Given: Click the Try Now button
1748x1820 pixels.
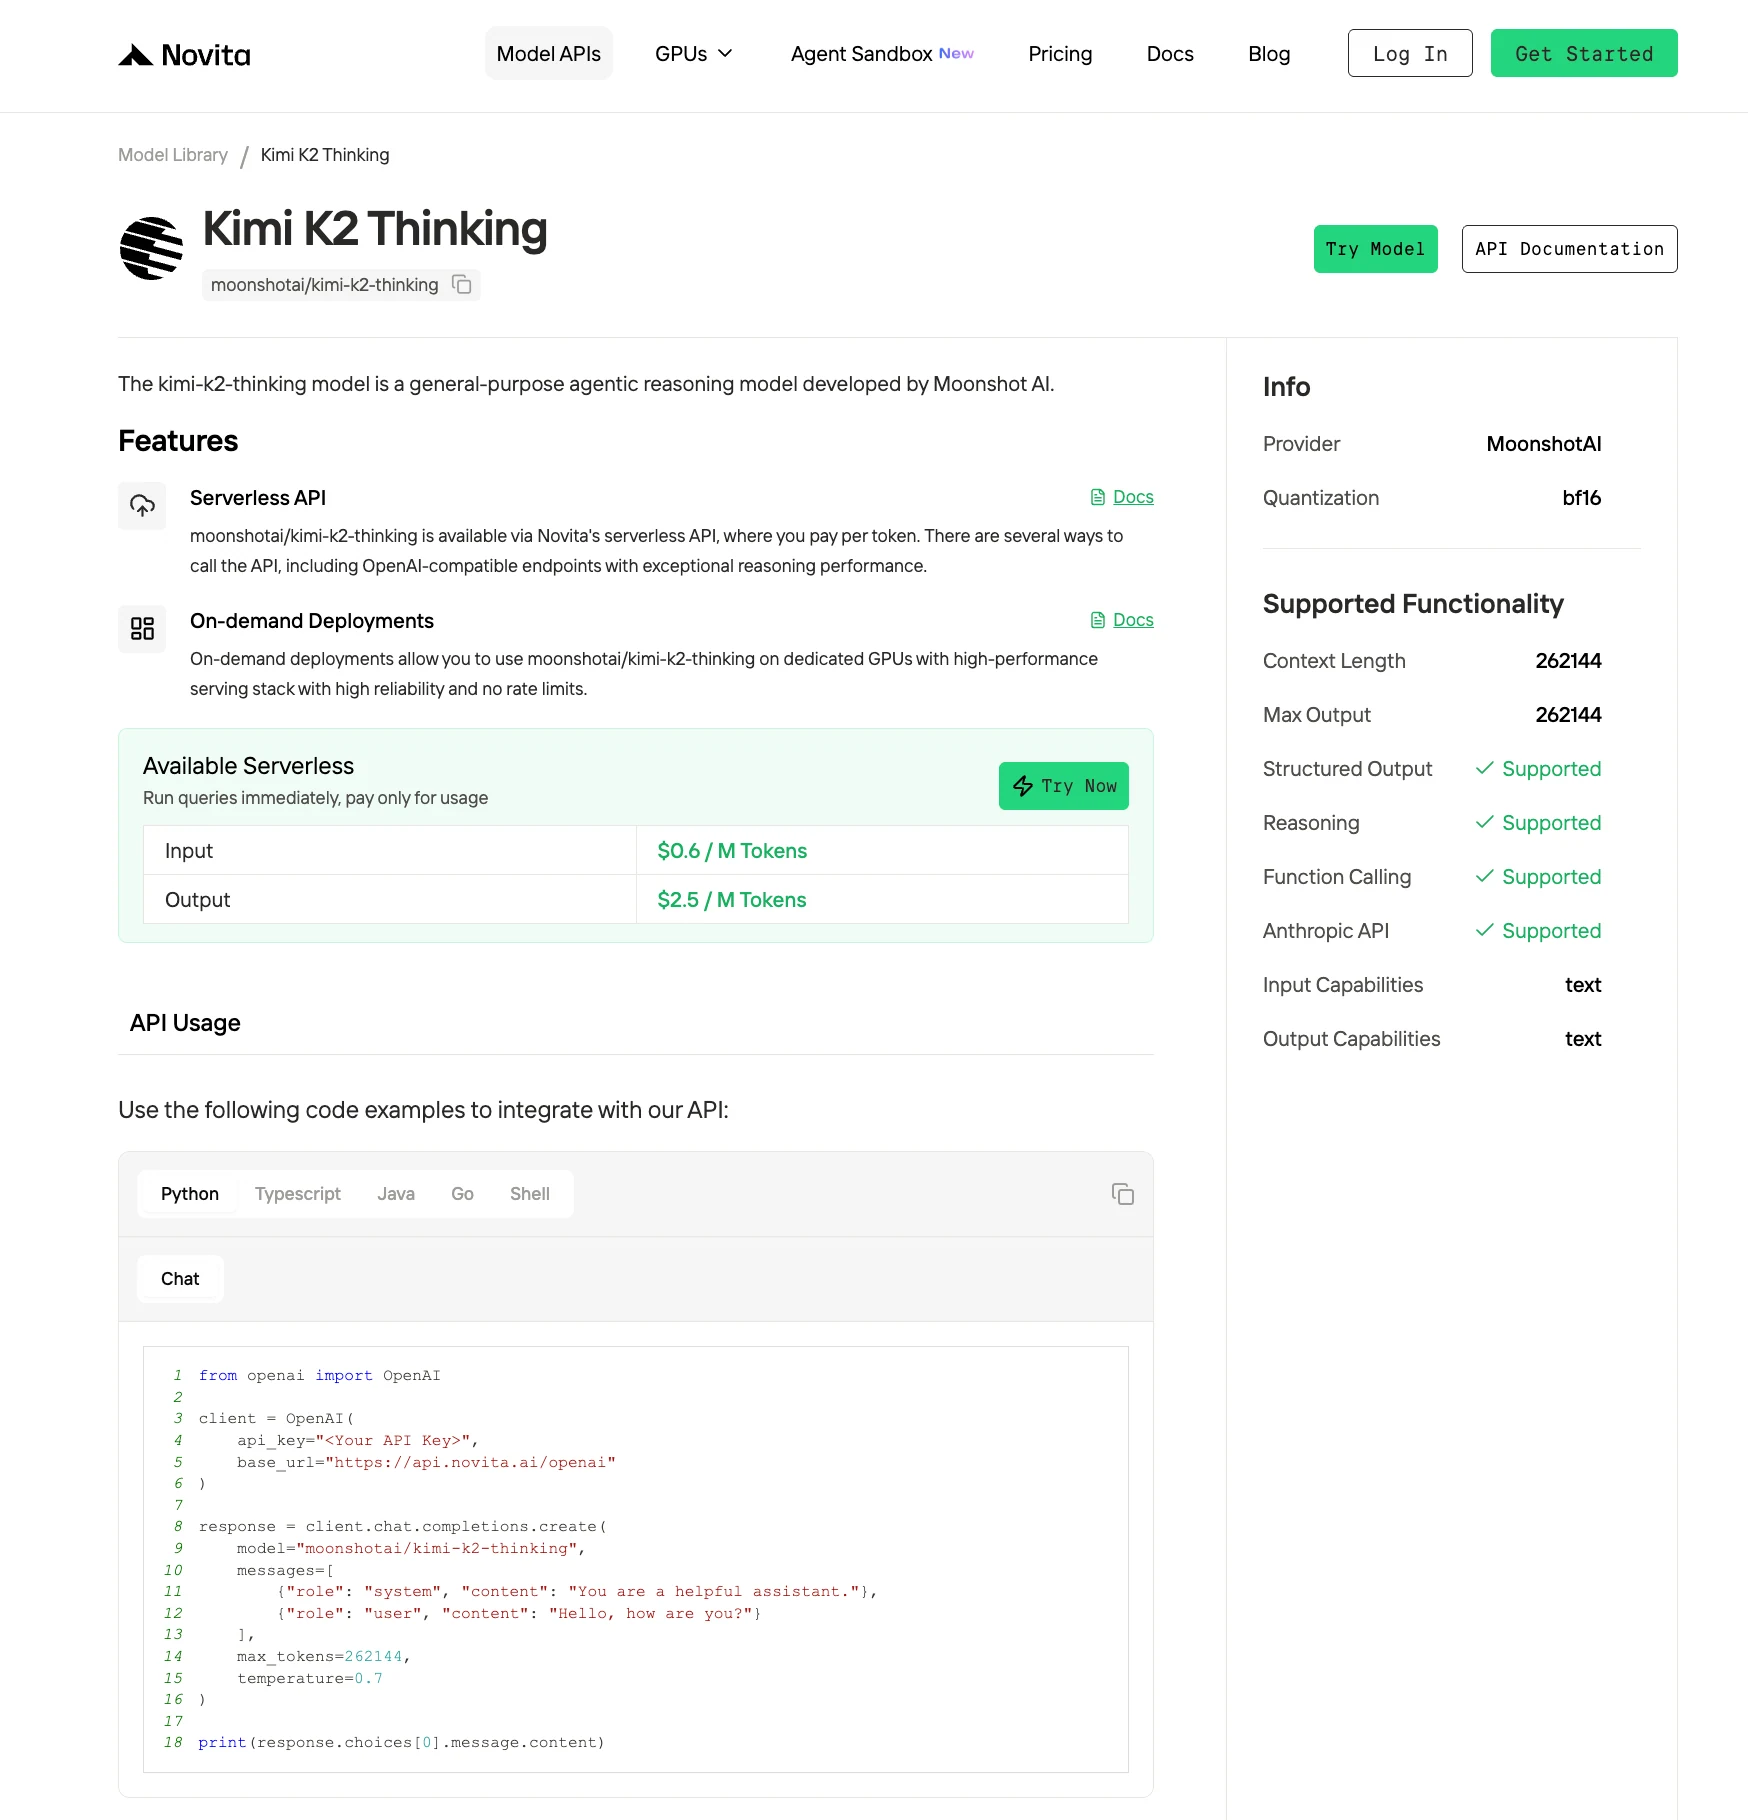Looking at the screenshot, I should click(x=1064, y=786).
